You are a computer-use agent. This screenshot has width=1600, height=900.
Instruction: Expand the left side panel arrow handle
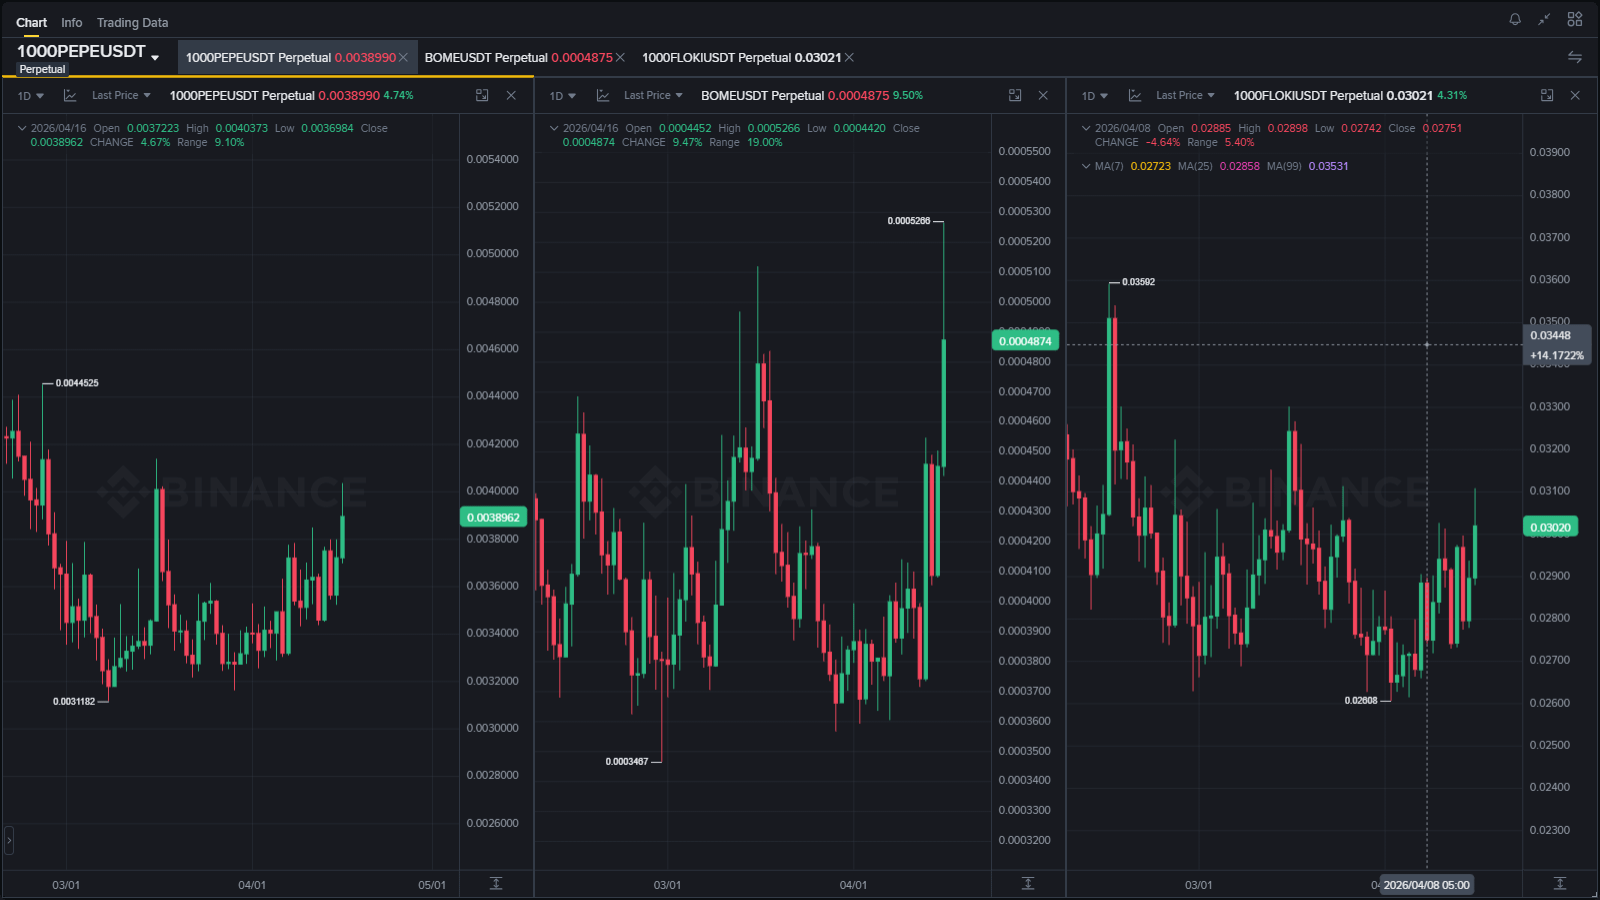(x=9, y=840)
